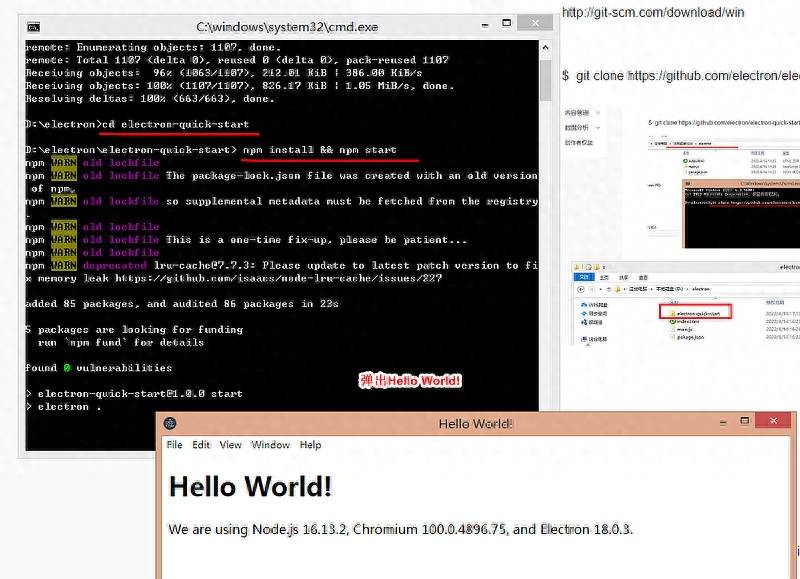Click the embedded cmd screenshot thumbnail in article

pos(741,214)
